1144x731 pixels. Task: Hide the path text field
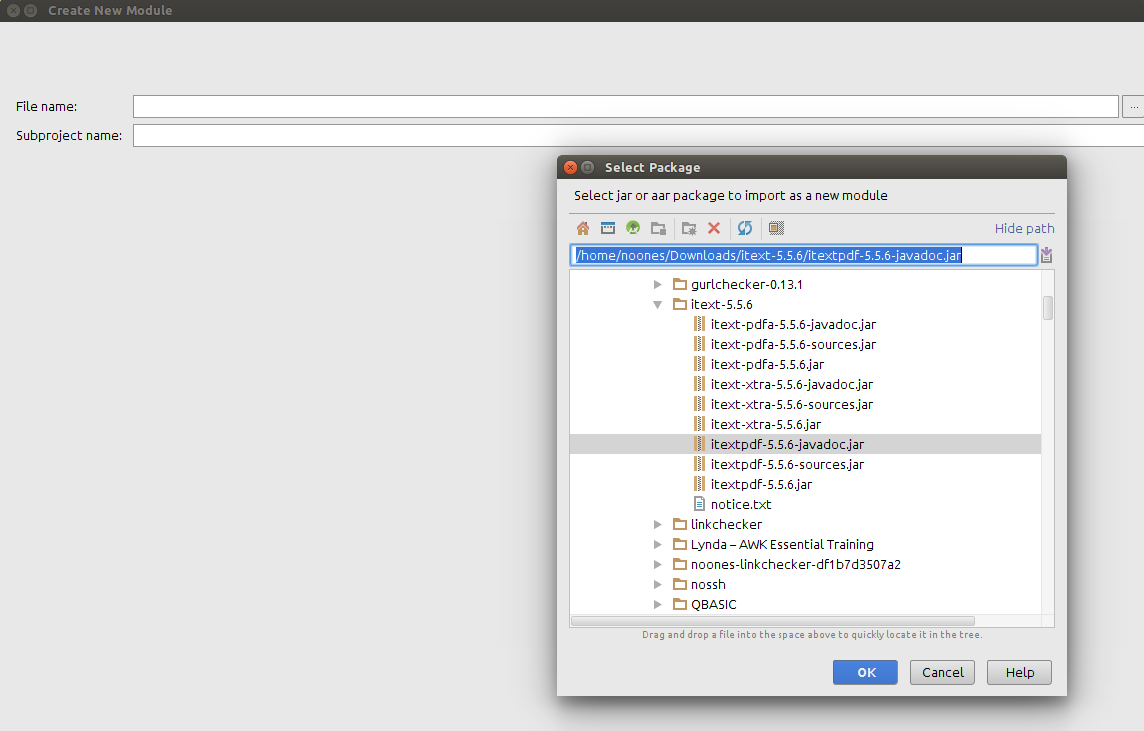point(1024,228)
